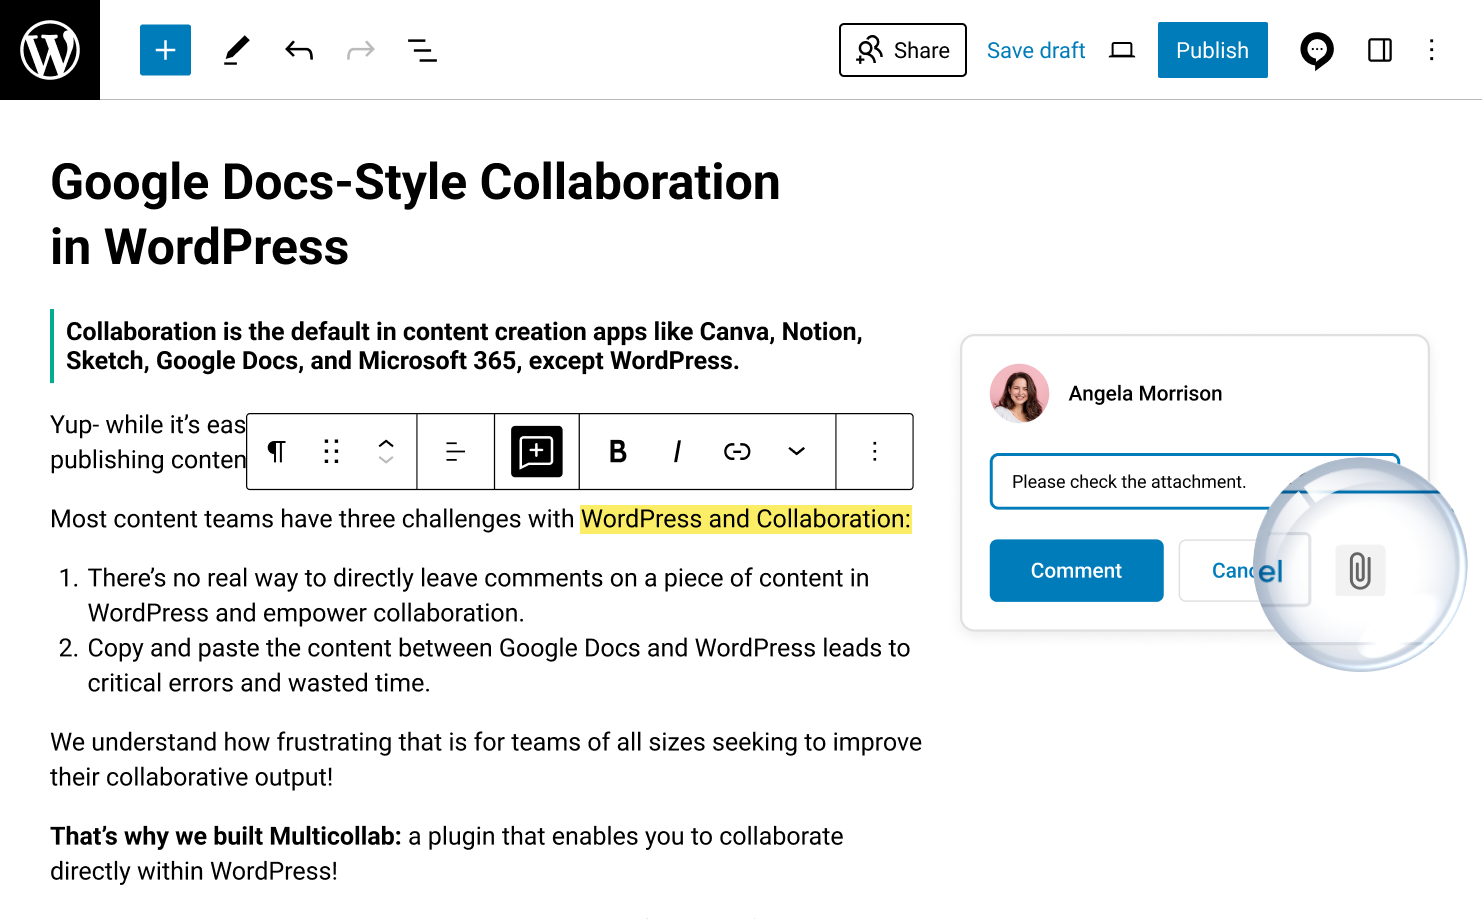The height and width of the screenshot is (920, 1482).
Task: Open the WordPress logo menu
Action: click(x=50, y=50)
